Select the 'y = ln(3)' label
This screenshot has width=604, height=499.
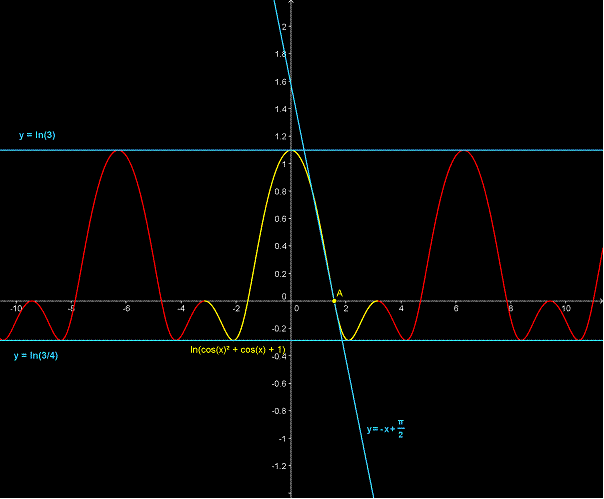(x=40, y=134)
